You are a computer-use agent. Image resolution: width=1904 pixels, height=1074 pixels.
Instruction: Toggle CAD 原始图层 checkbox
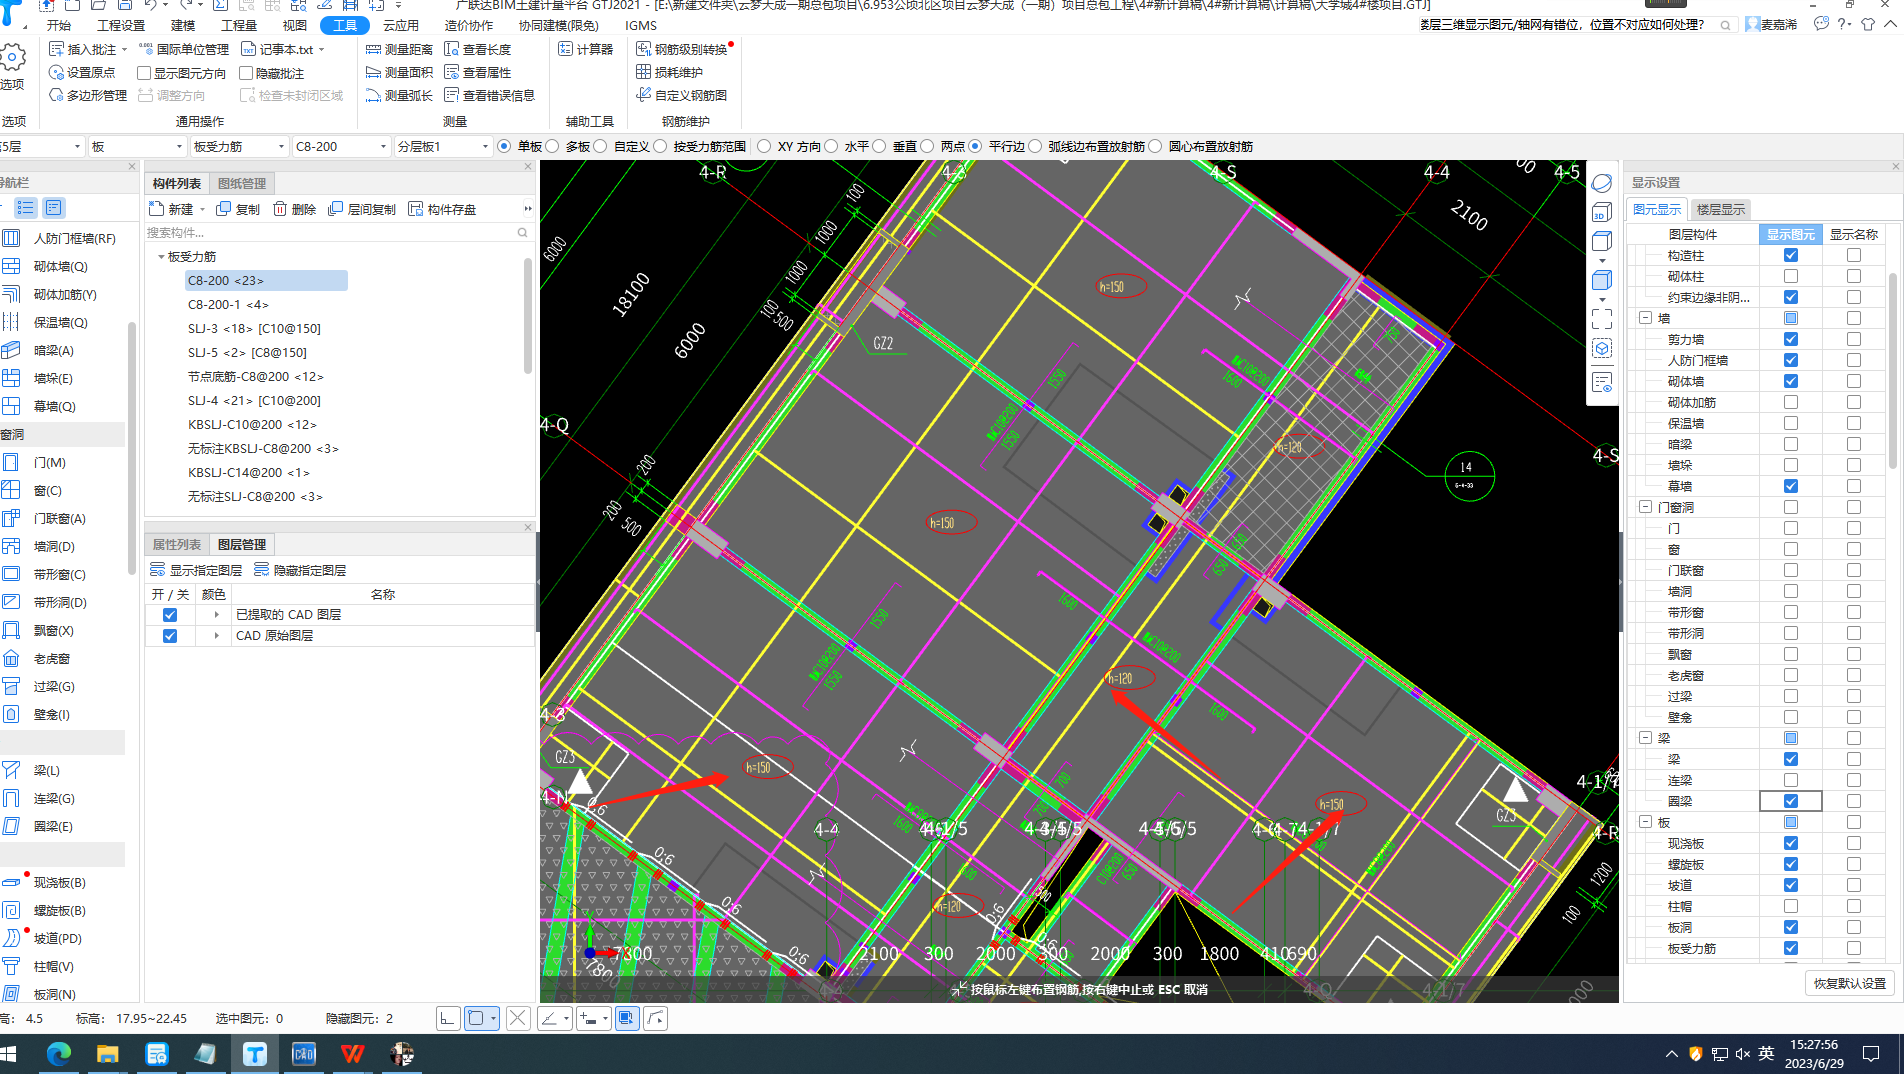170,636
